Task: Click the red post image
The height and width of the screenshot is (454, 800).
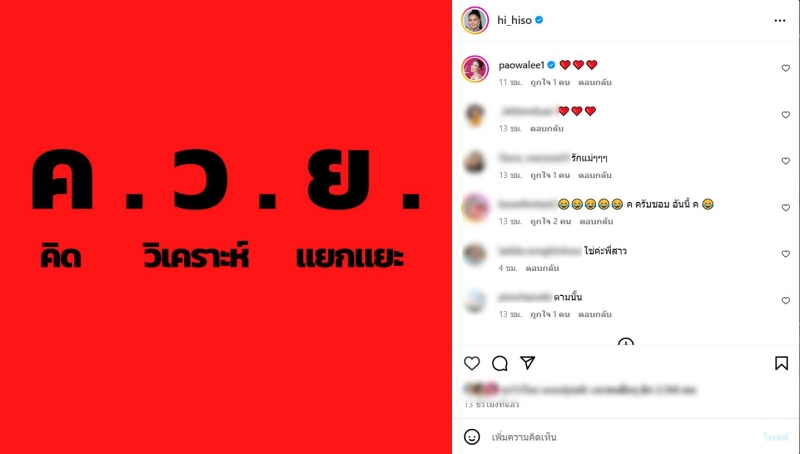Action: (x=226, y=227)
